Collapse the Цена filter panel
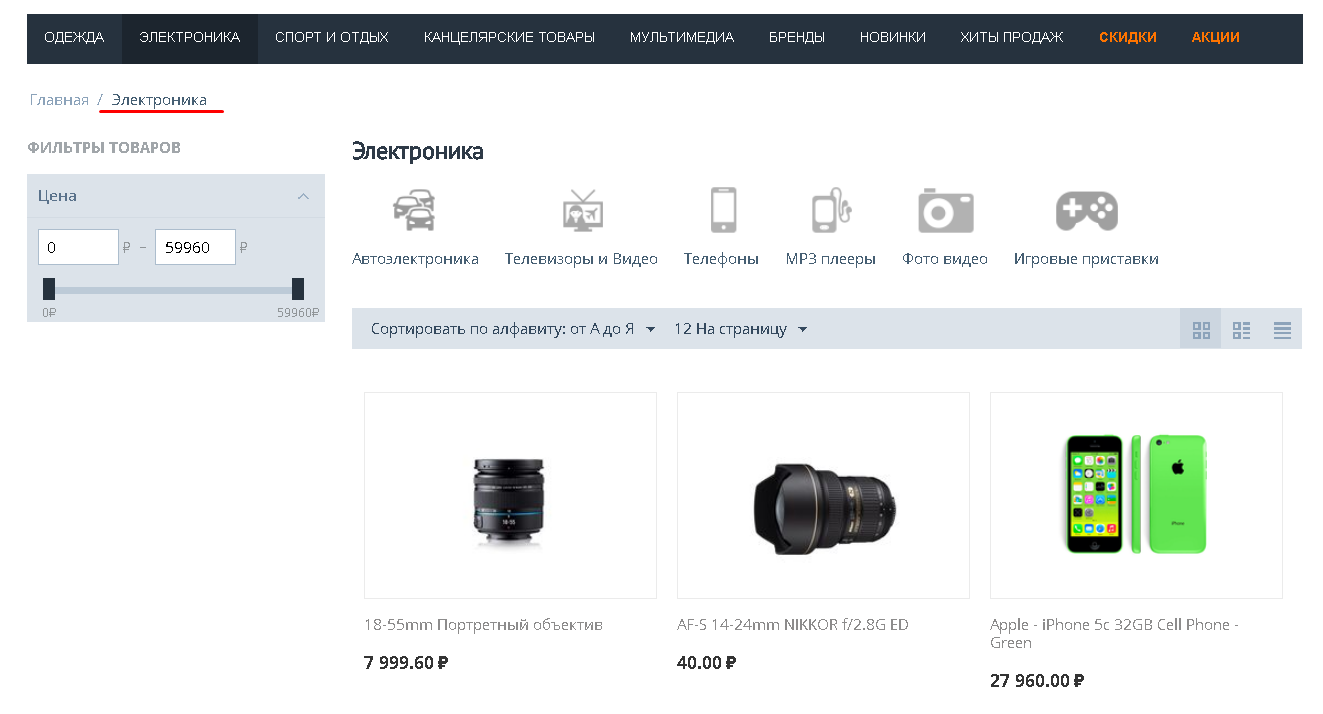 click(303, 196)
